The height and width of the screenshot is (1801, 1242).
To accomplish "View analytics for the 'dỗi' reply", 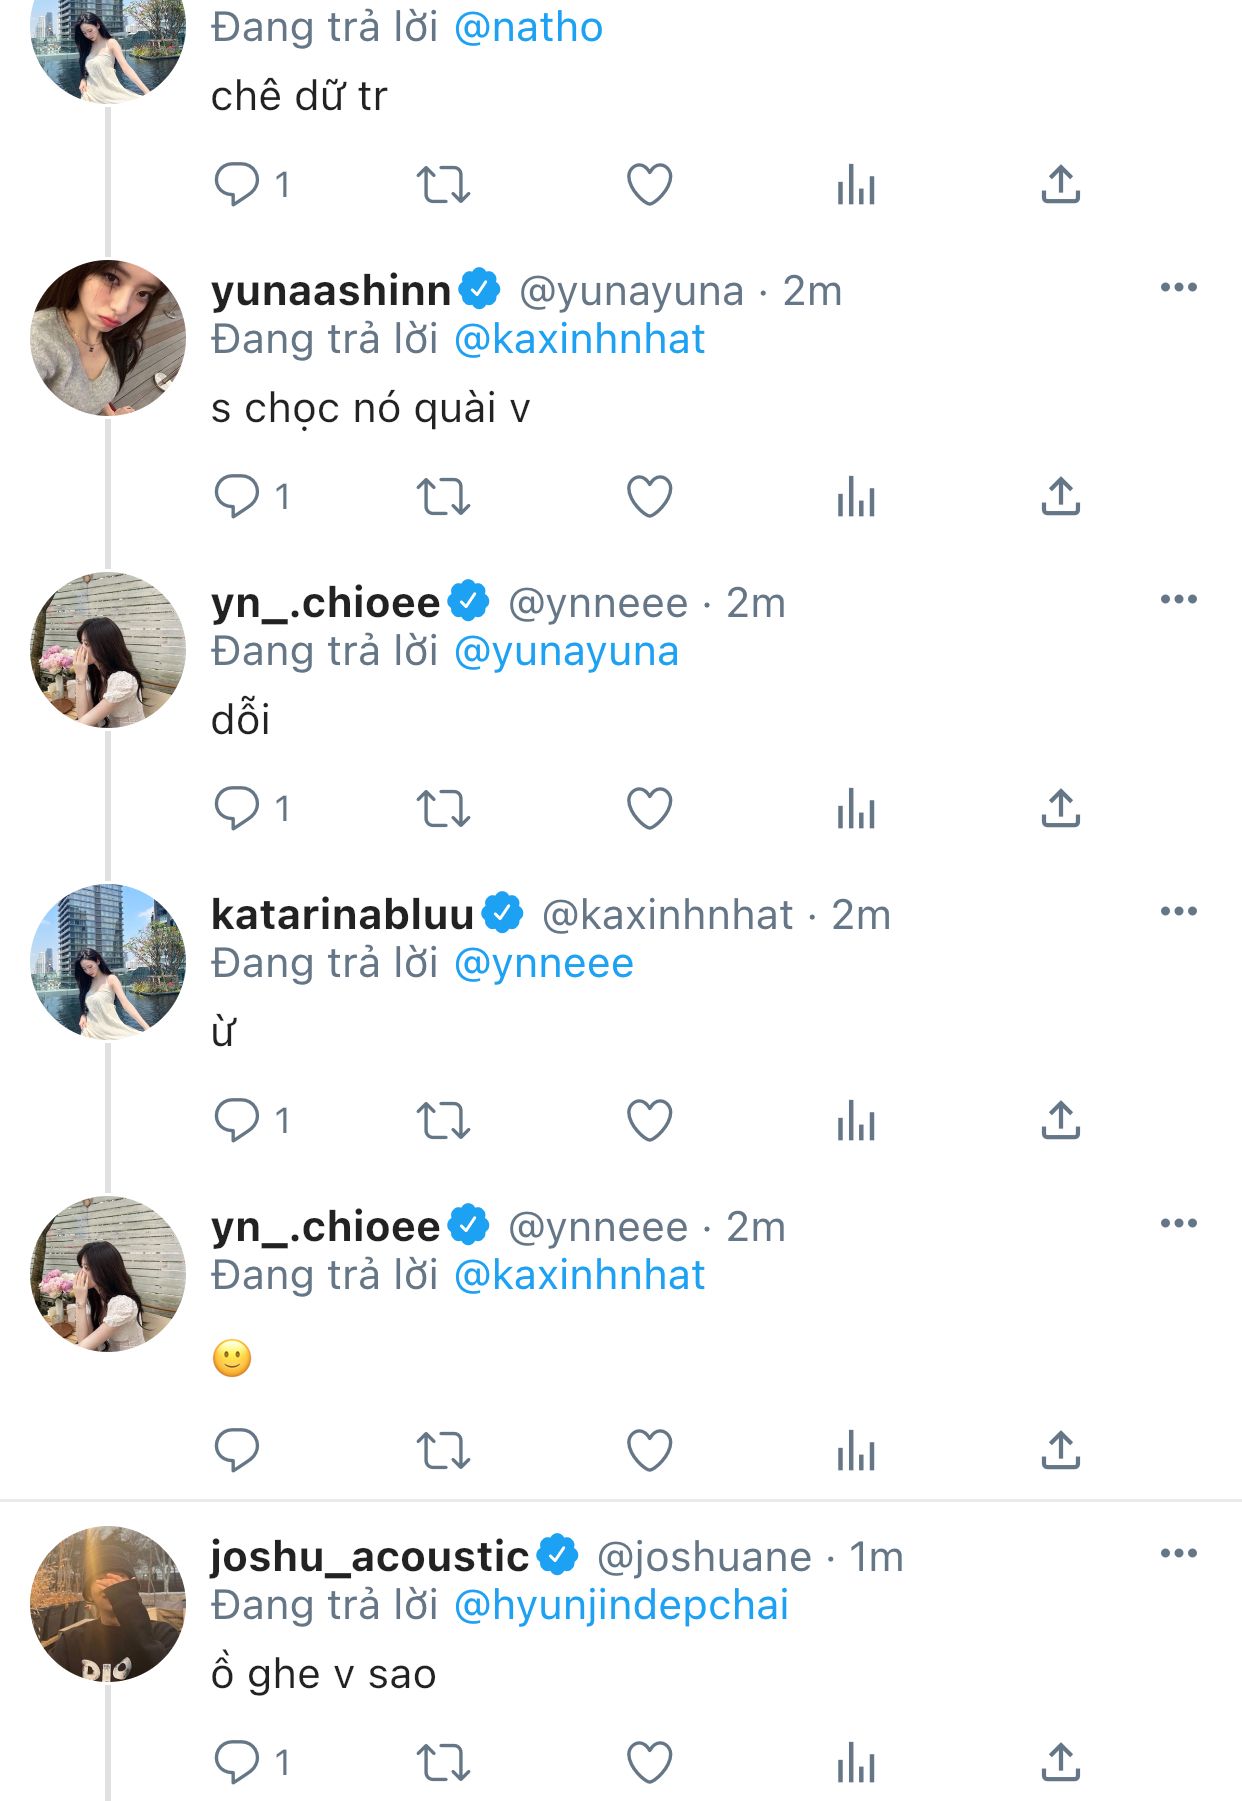I will pos(856,809).
